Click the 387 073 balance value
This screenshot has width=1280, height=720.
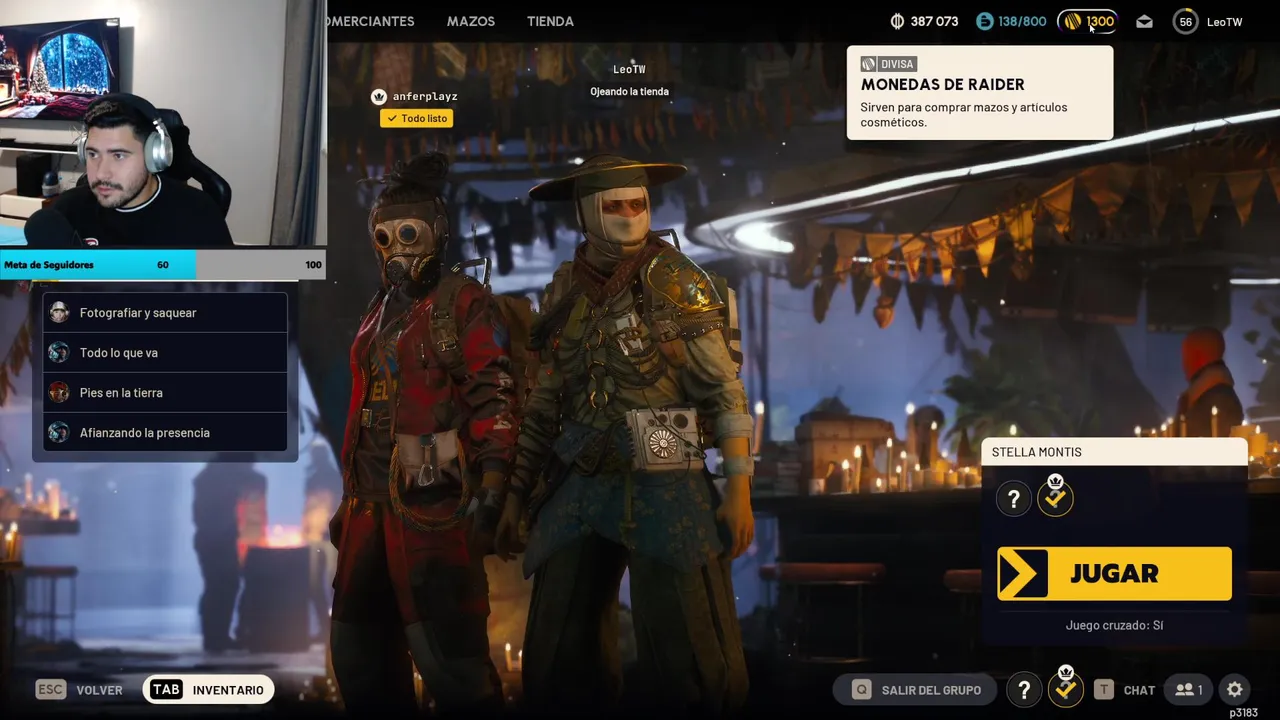pos(934,21)
